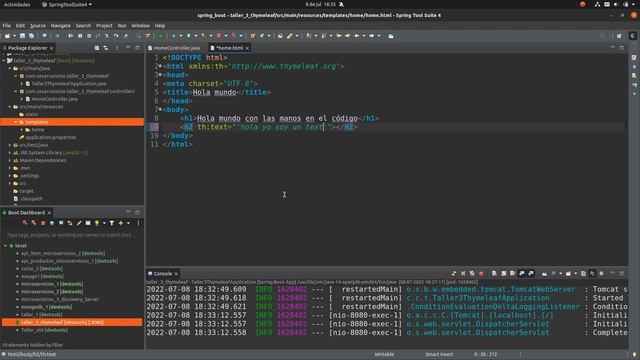Toggle the filter funnel in Boot Dashboard
This screenshot has height=360, width=640.
(111, 223)
